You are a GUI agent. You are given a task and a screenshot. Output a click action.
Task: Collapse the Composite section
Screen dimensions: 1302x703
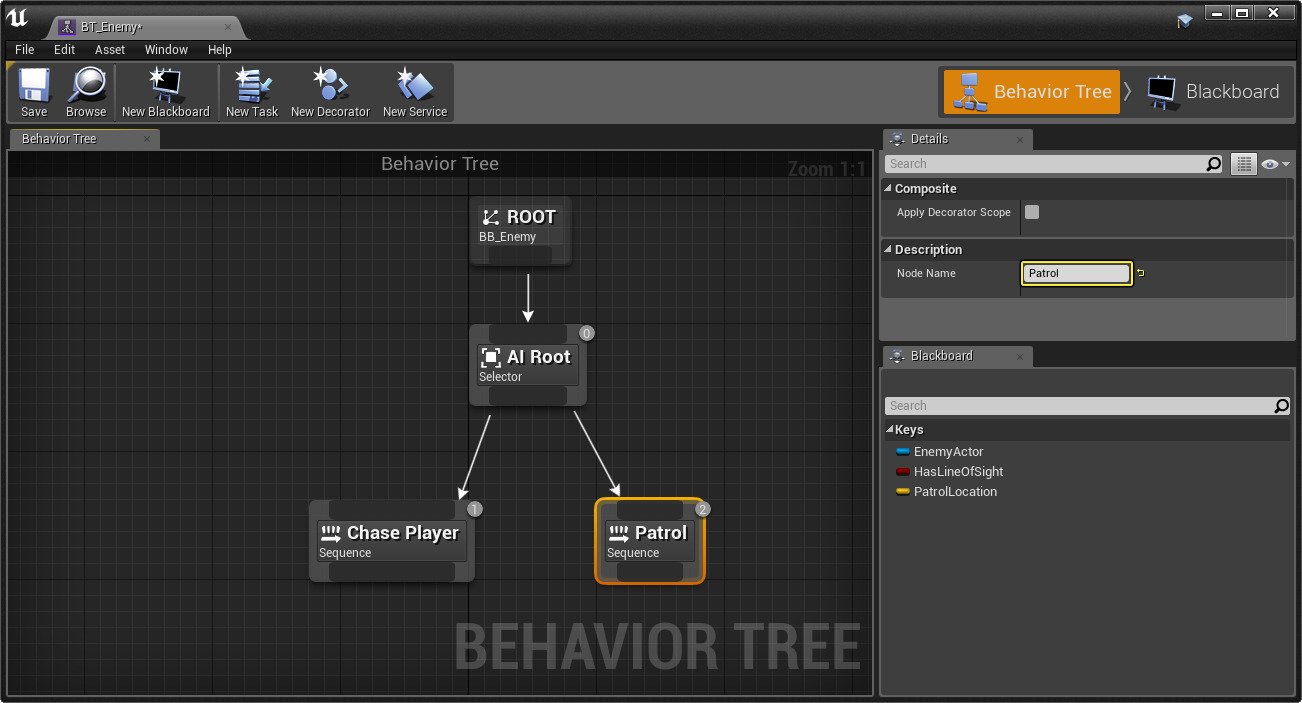tap(888, 188)
